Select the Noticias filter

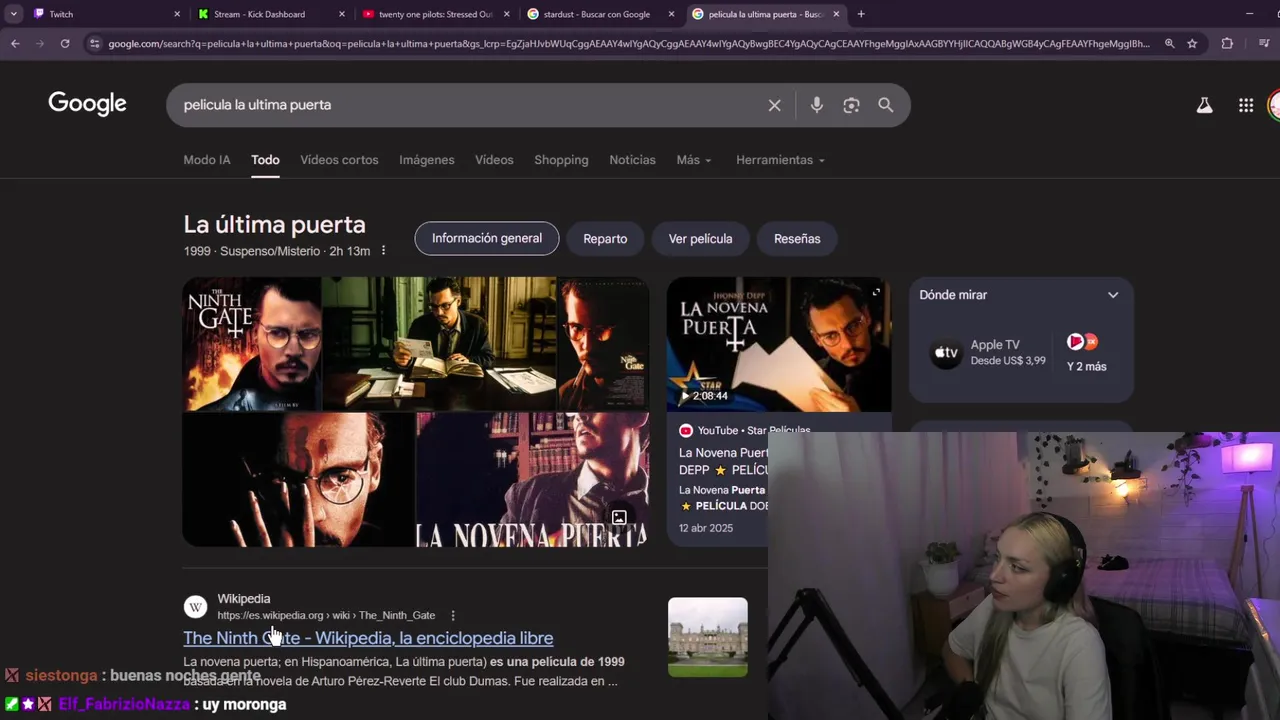[x=633, y=160]
